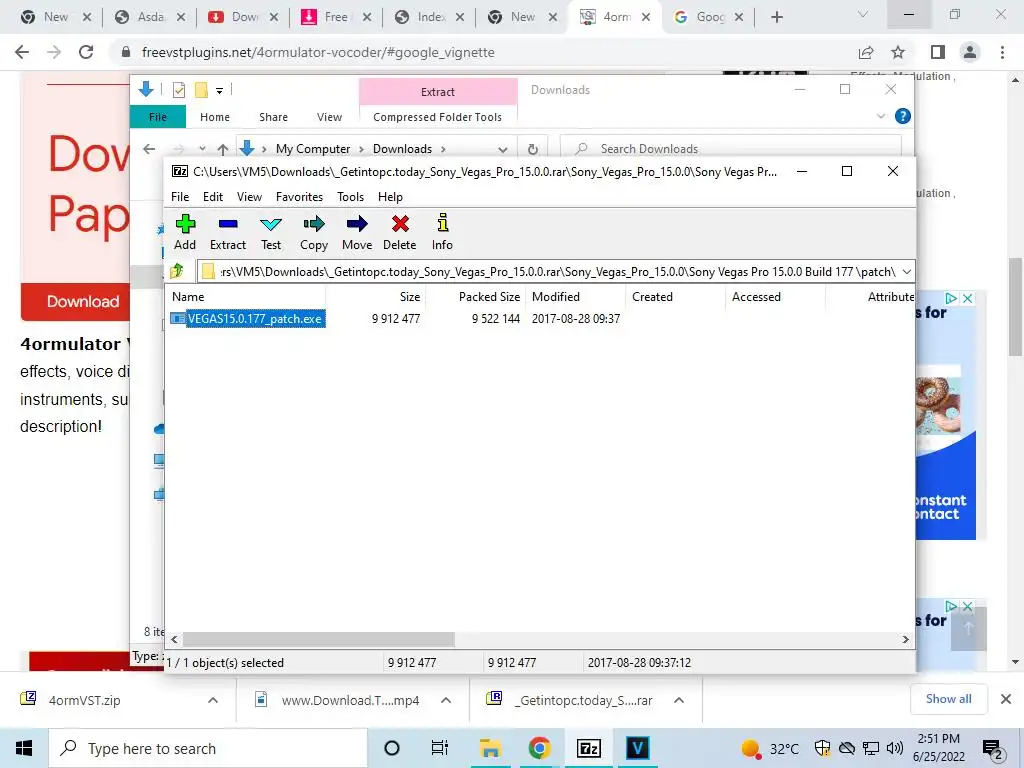The width and height of the screenshot is (1024, 768).
Task: Open the Favorites menu in 7-Zip
Action: (x=299, y=197)
